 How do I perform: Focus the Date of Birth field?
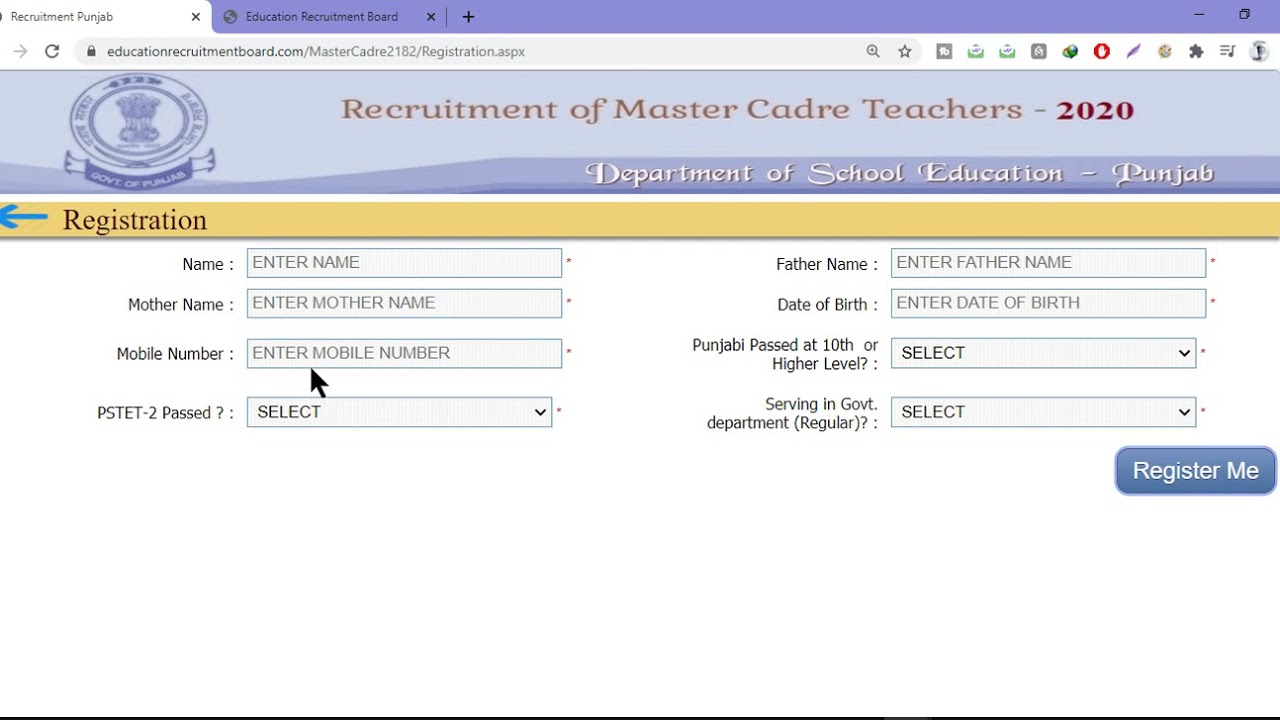tap(1048, 303)
